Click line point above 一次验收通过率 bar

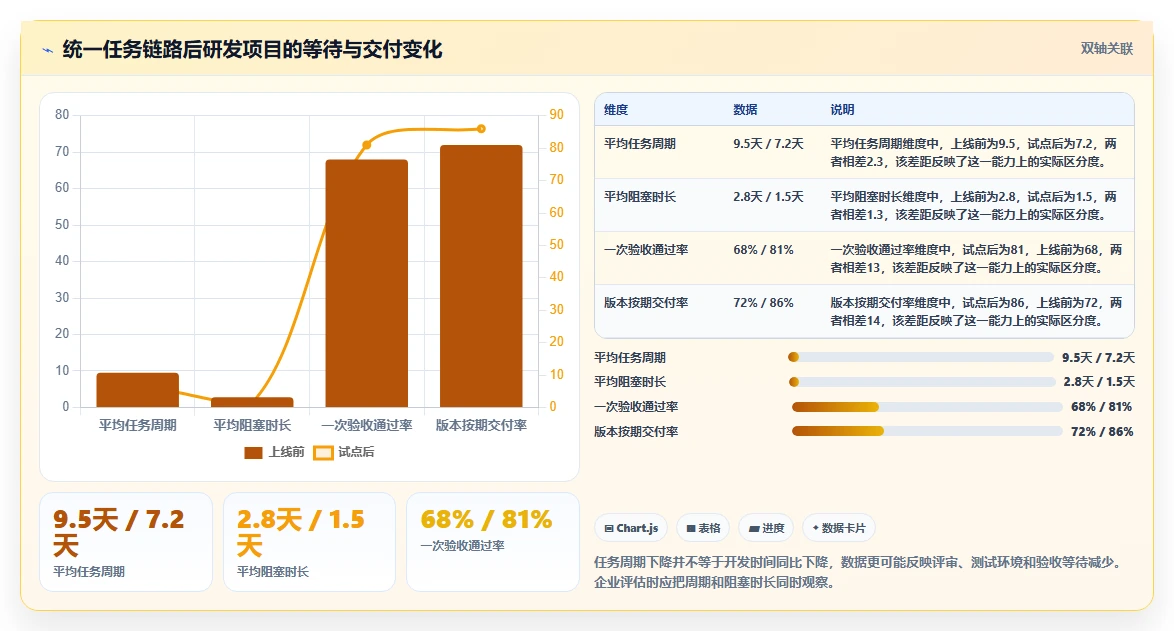[367, 145]
